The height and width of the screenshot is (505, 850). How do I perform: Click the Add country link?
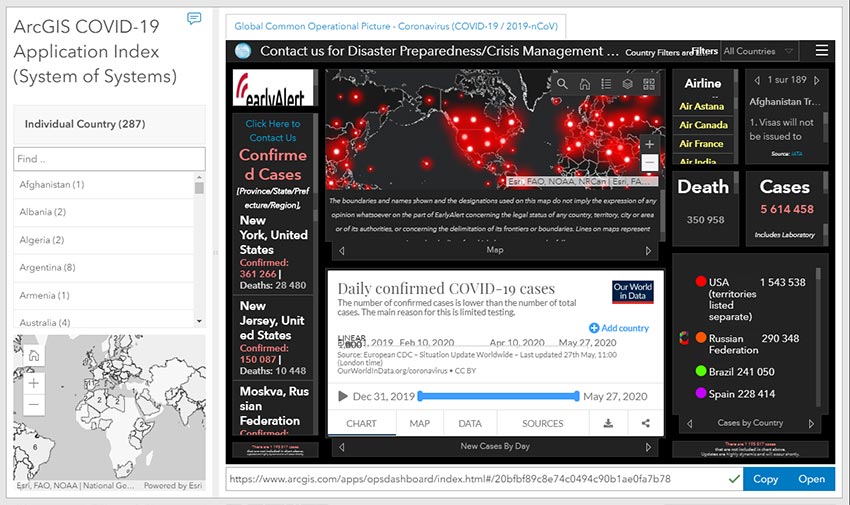point(619,328)
